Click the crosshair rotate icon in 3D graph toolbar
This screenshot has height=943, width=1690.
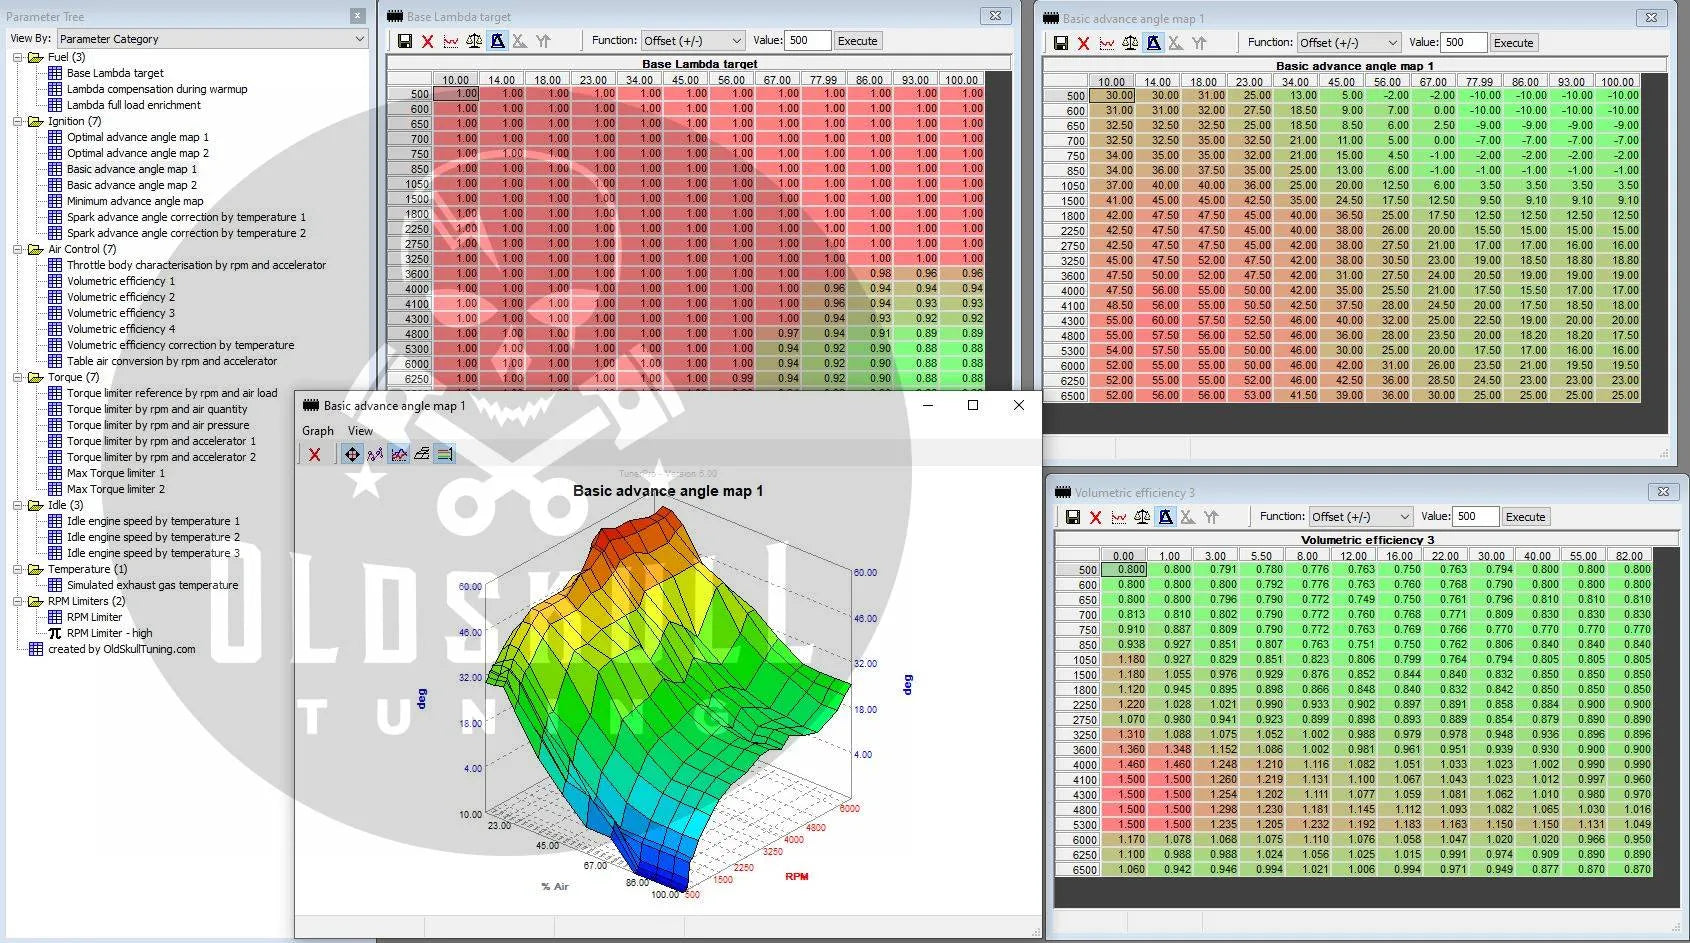352,454
